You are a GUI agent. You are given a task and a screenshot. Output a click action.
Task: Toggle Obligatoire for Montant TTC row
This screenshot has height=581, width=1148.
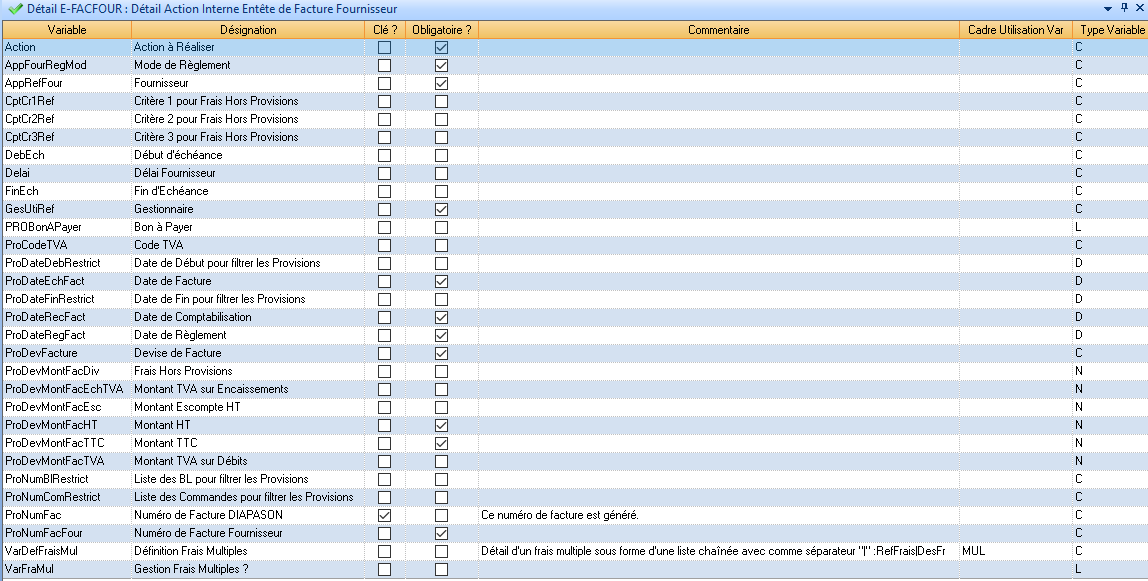coord(441,443)
